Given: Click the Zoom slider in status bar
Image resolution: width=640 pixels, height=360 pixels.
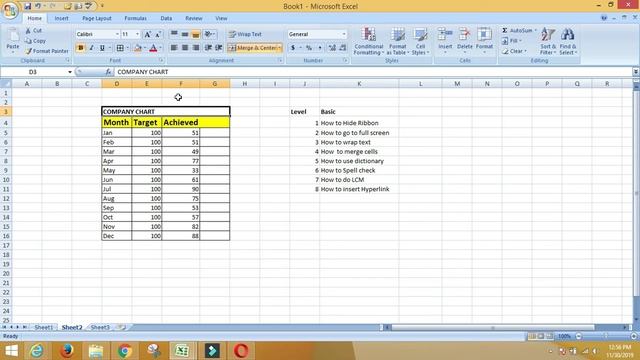Looking at the screenshot, I should 606,336.
